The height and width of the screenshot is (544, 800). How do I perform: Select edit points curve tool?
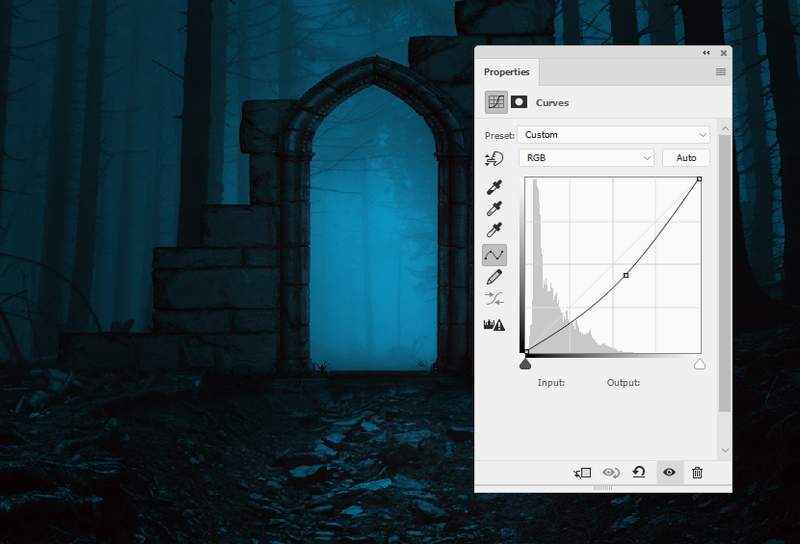[x=494, y=255]
